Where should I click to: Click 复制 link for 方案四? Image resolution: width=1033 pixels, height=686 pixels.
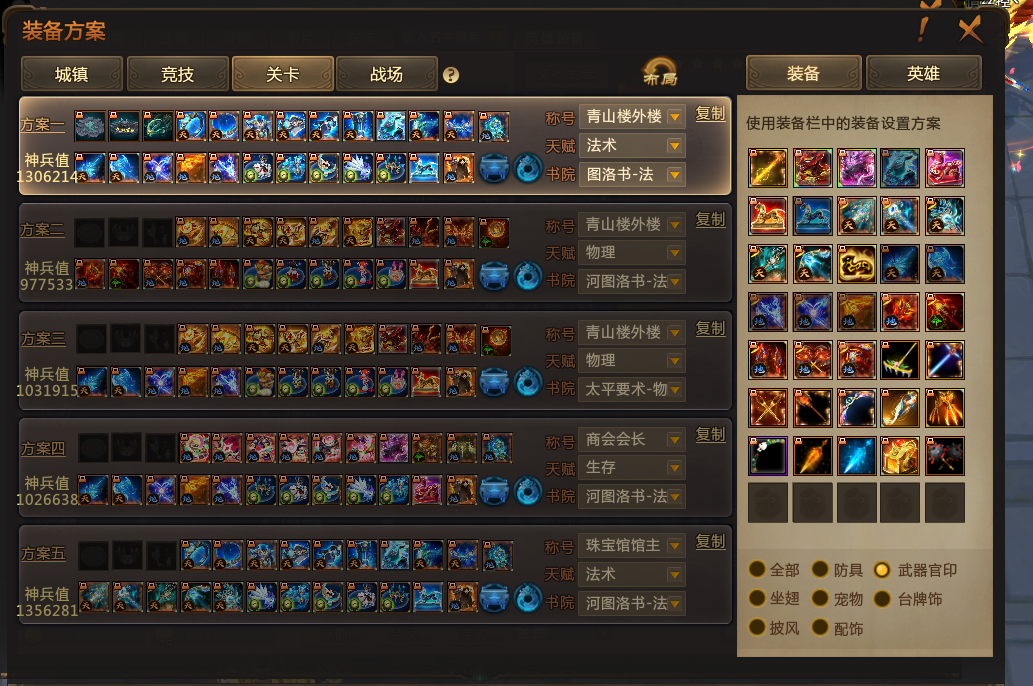click(710, 435)
